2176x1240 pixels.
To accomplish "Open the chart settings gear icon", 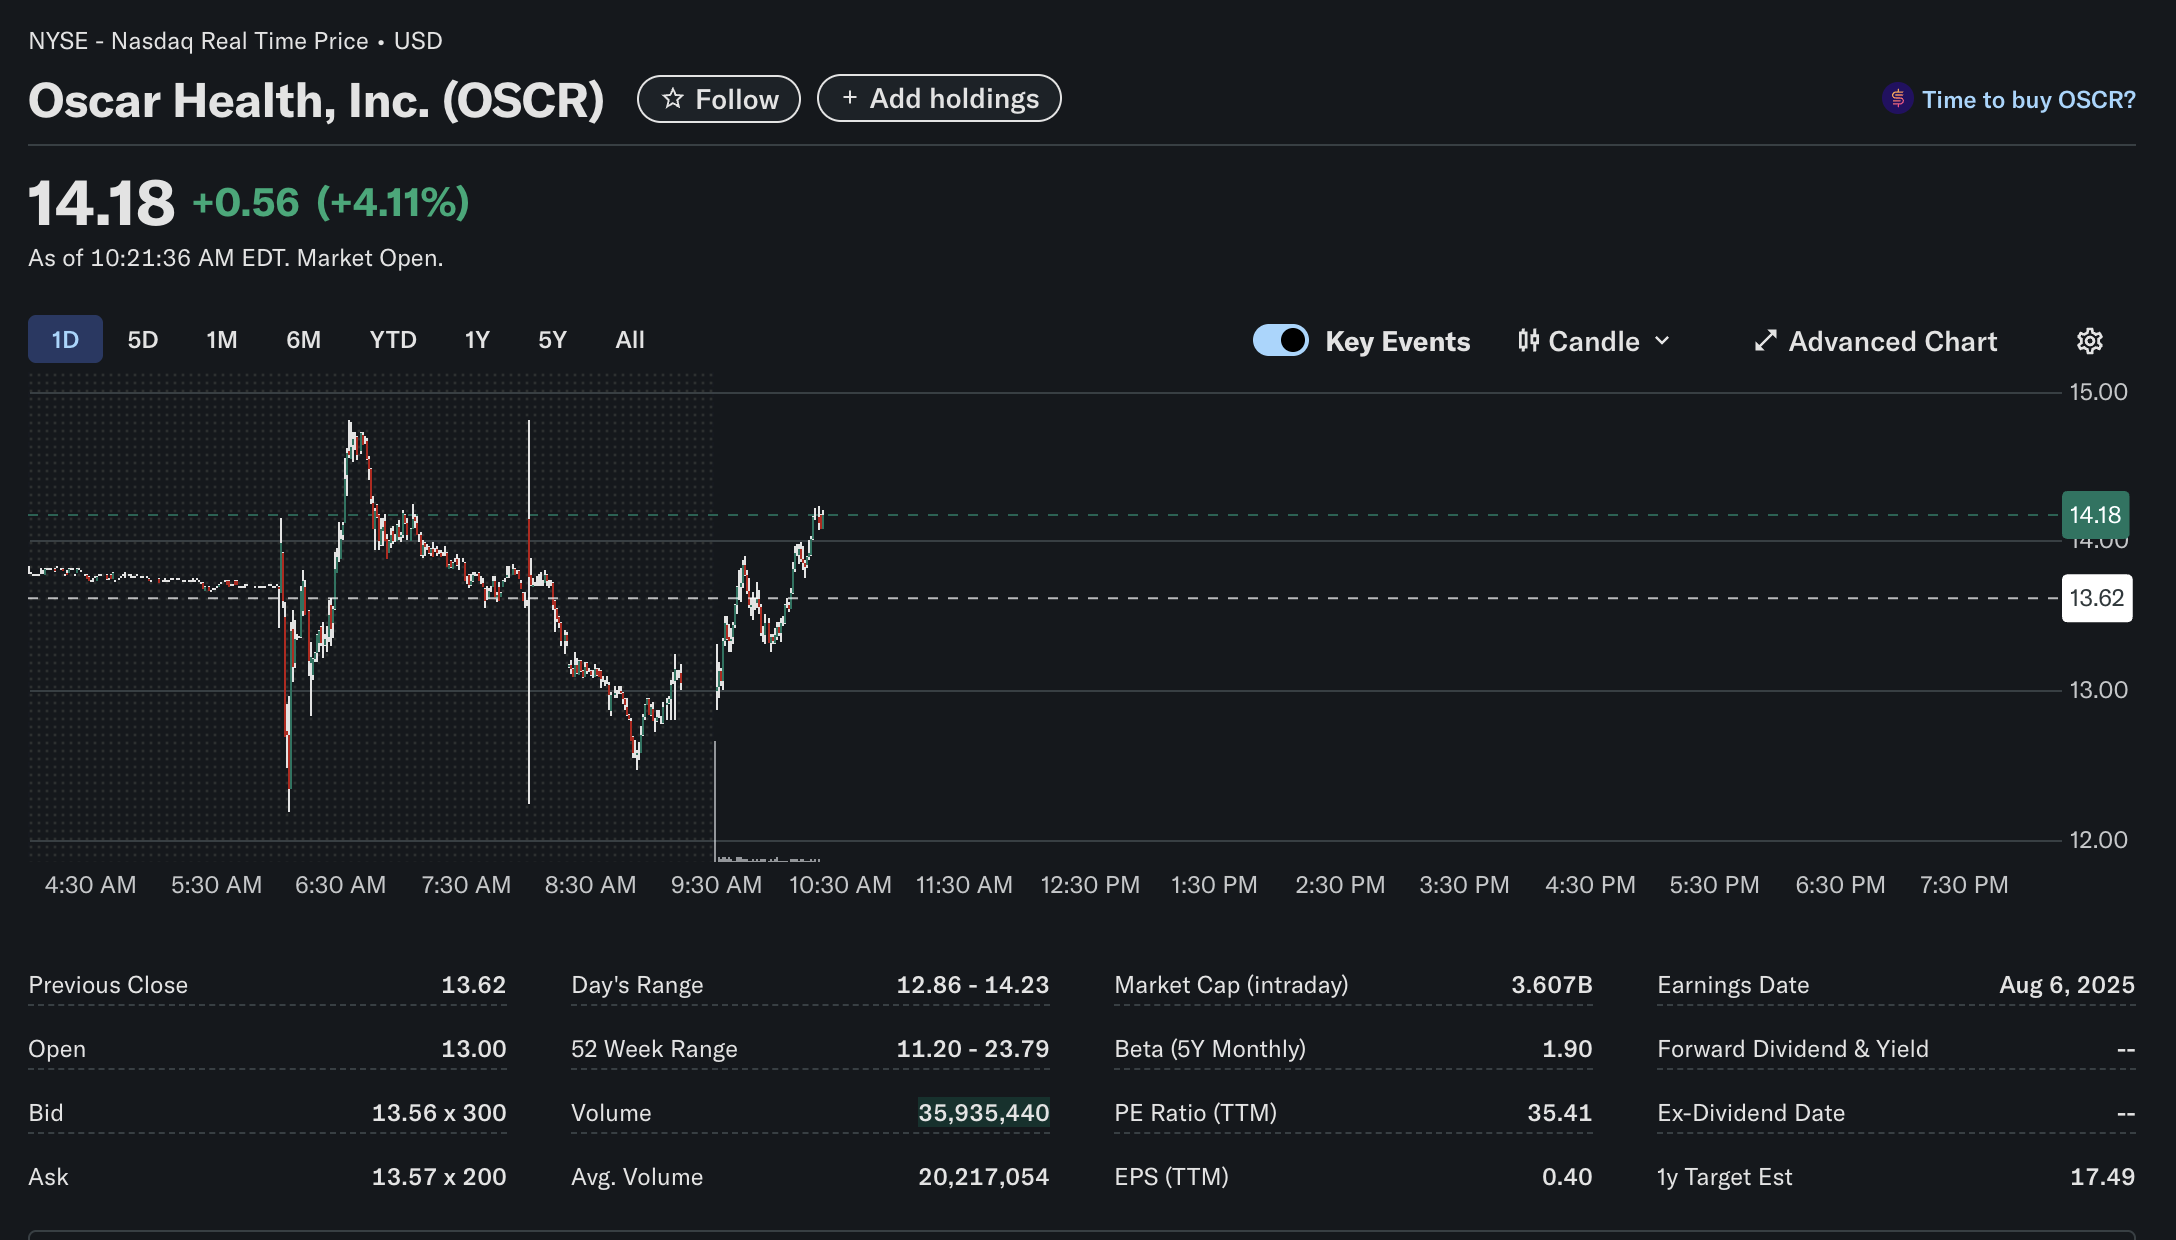I will 2089,341.
